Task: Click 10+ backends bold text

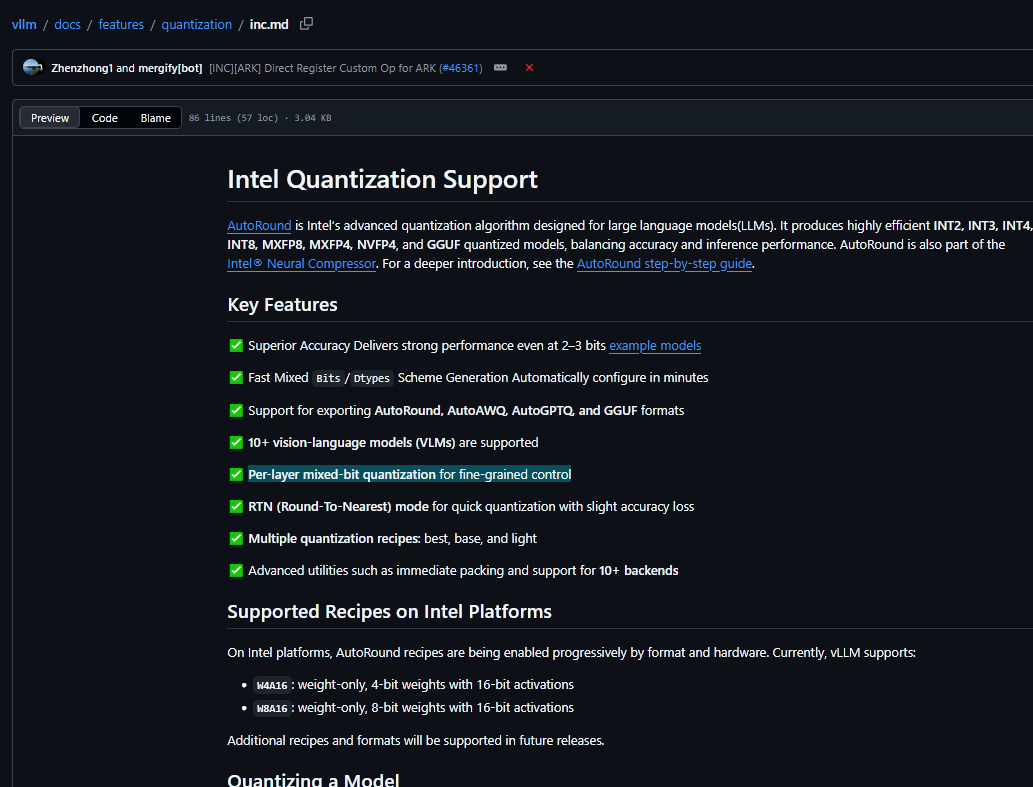Action: 638,570
